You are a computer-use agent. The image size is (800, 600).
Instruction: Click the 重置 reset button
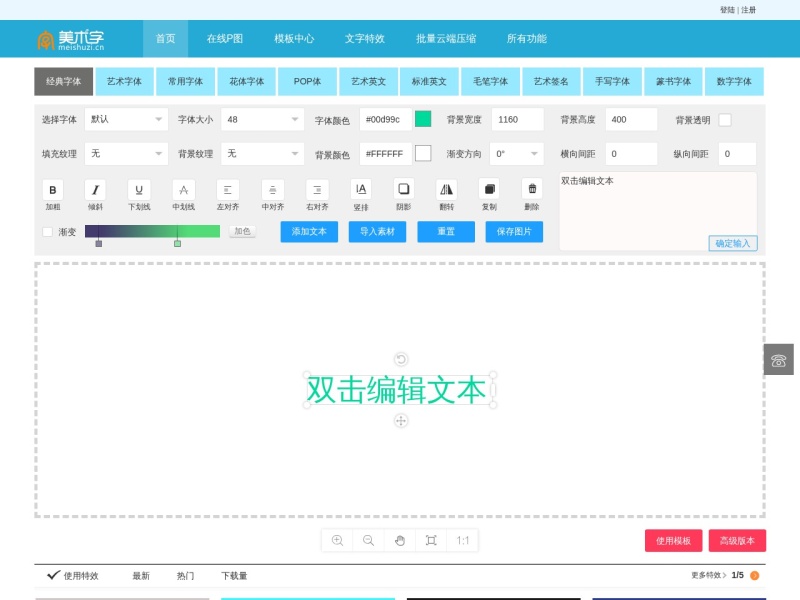pyautogui.click(x=446, y=232)
